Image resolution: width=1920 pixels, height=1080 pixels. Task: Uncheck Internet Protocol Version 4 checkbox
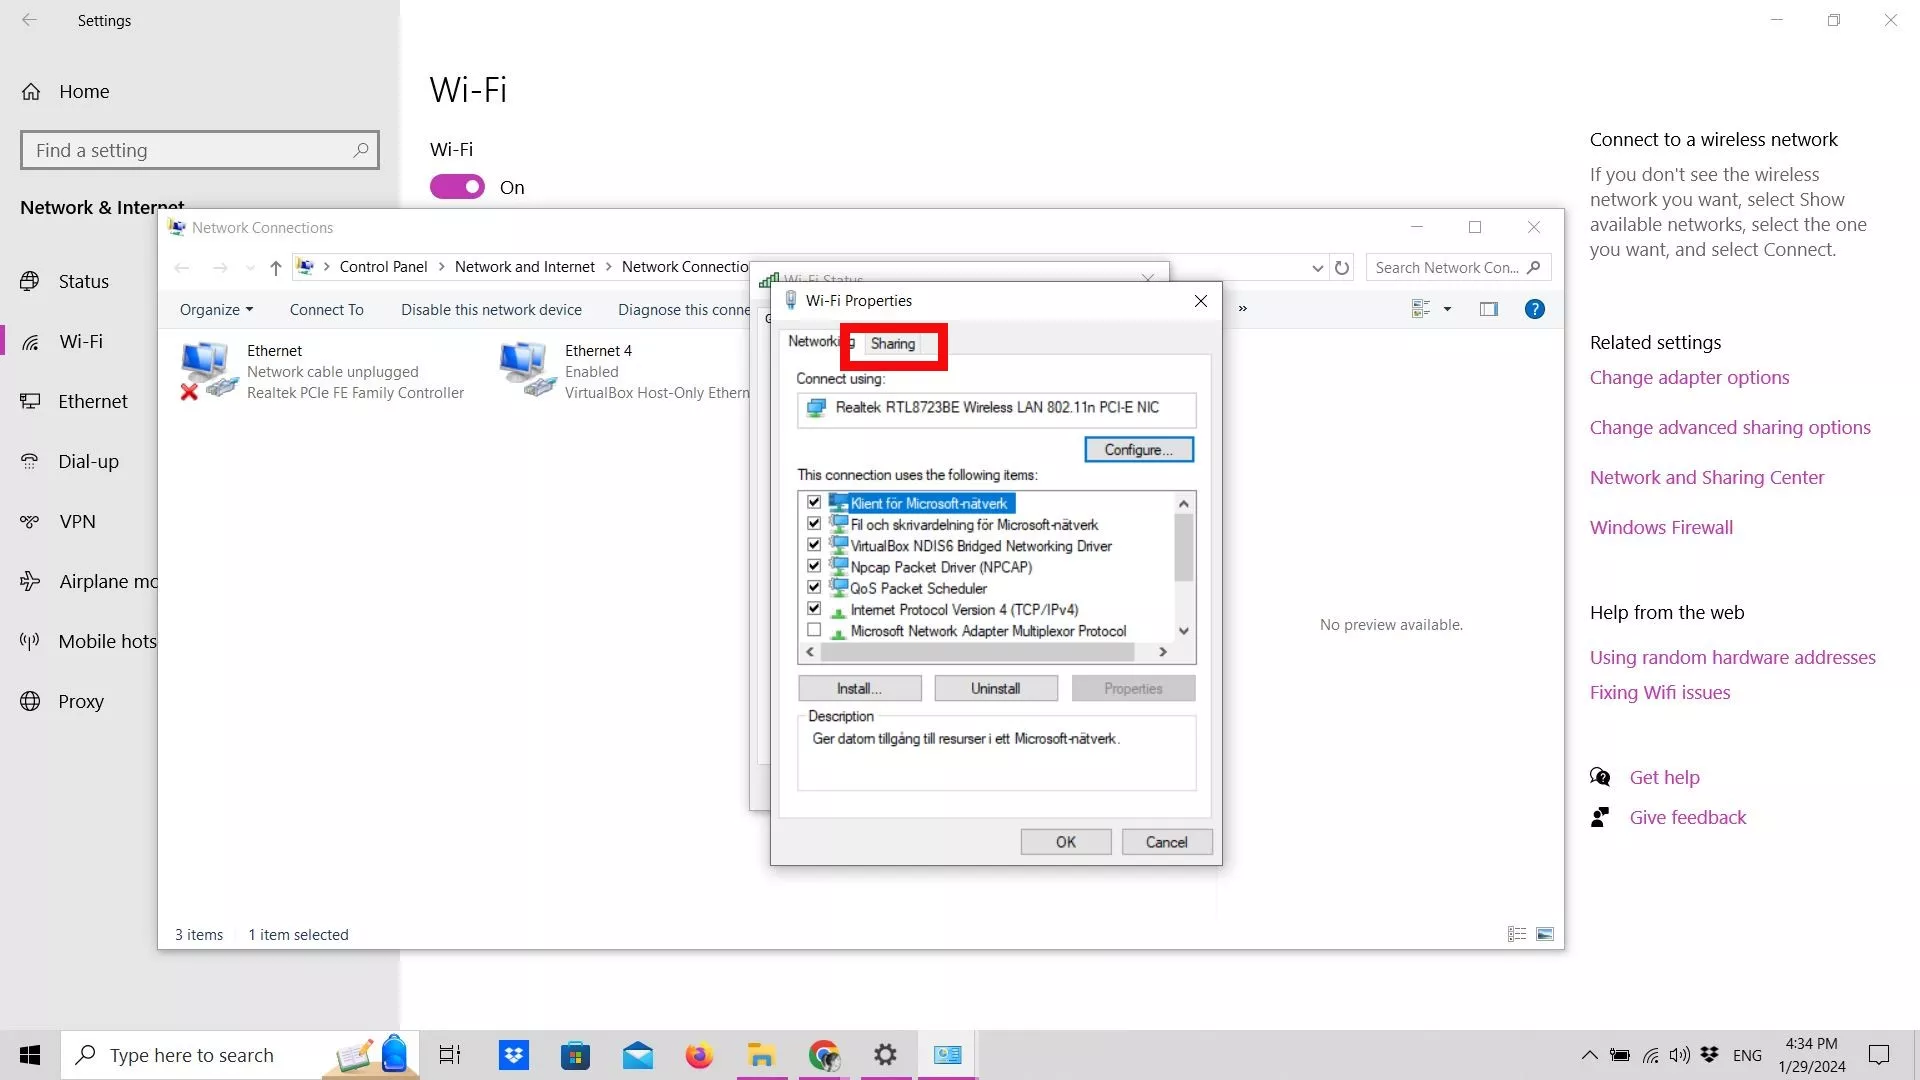click(x=814, y=609)
